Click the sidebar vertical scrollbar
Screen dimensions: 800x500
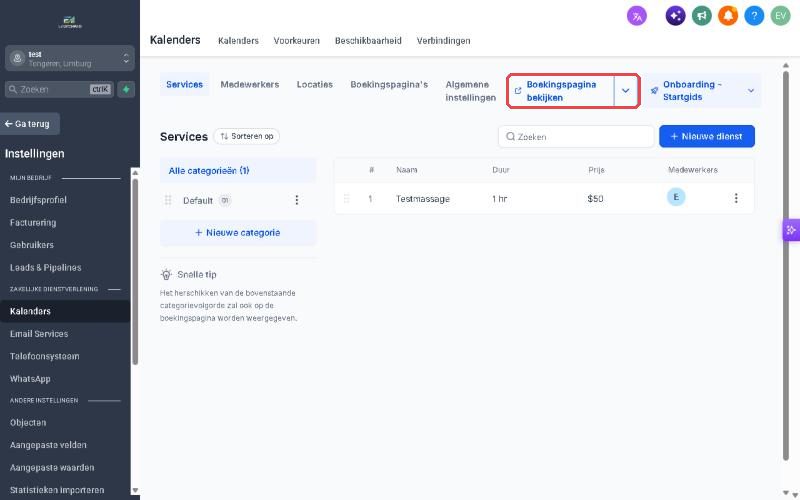[135, 270]
